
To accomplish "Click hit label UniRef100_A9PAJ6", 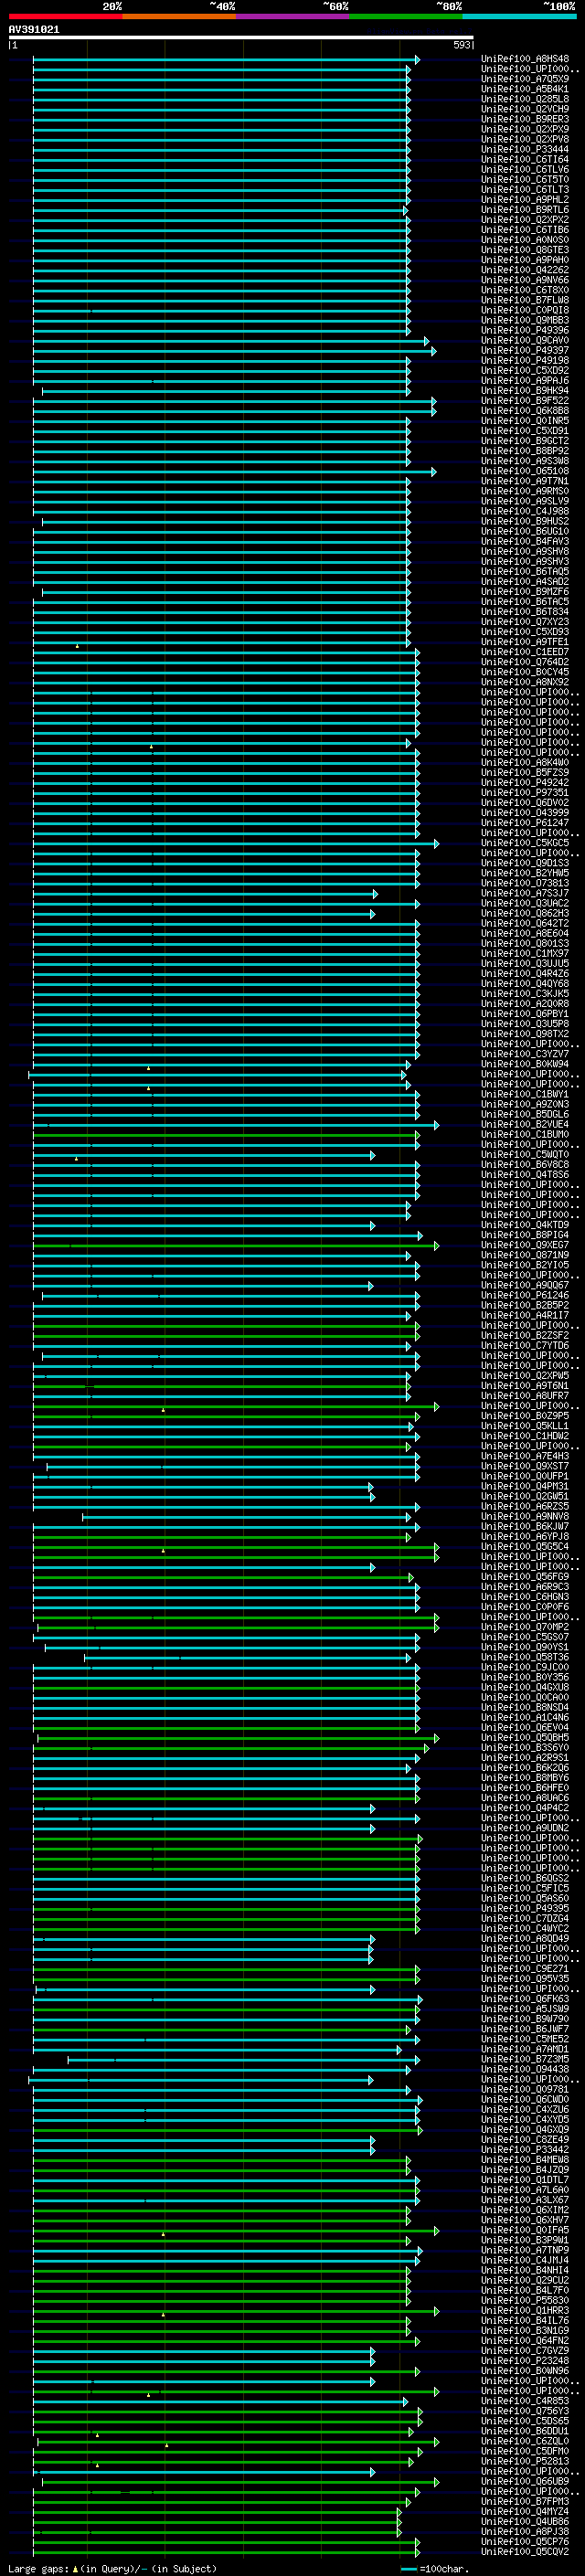I will tap(525, 380).
